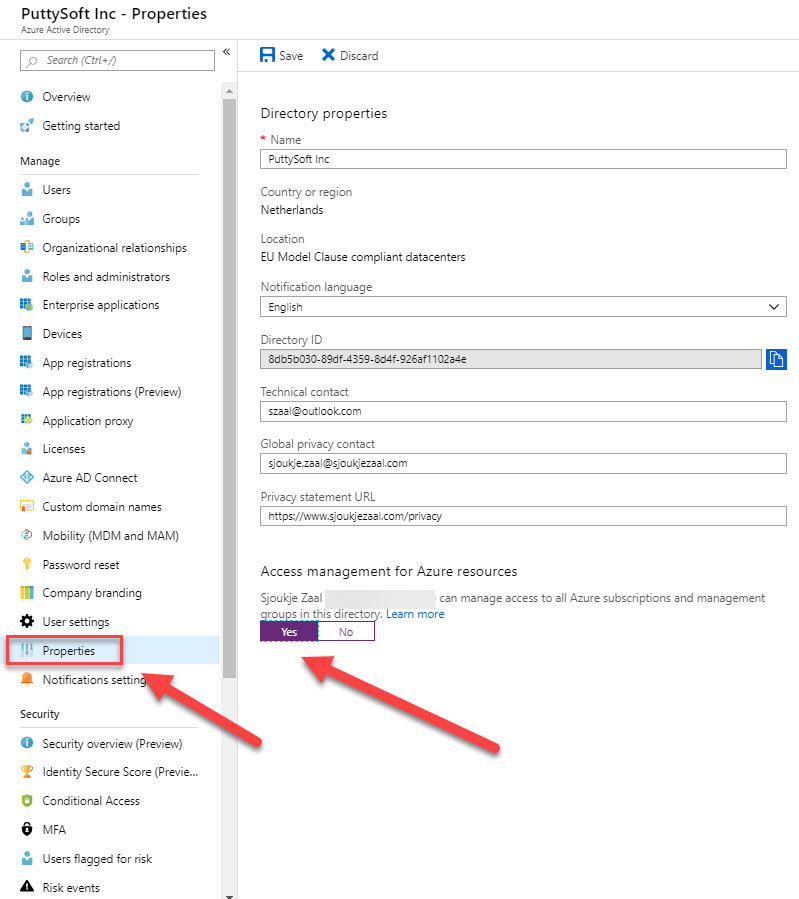The width and height of the screenshot is (799, 899).
Task: Click the read-only Directory ID field
Action: 511,359
